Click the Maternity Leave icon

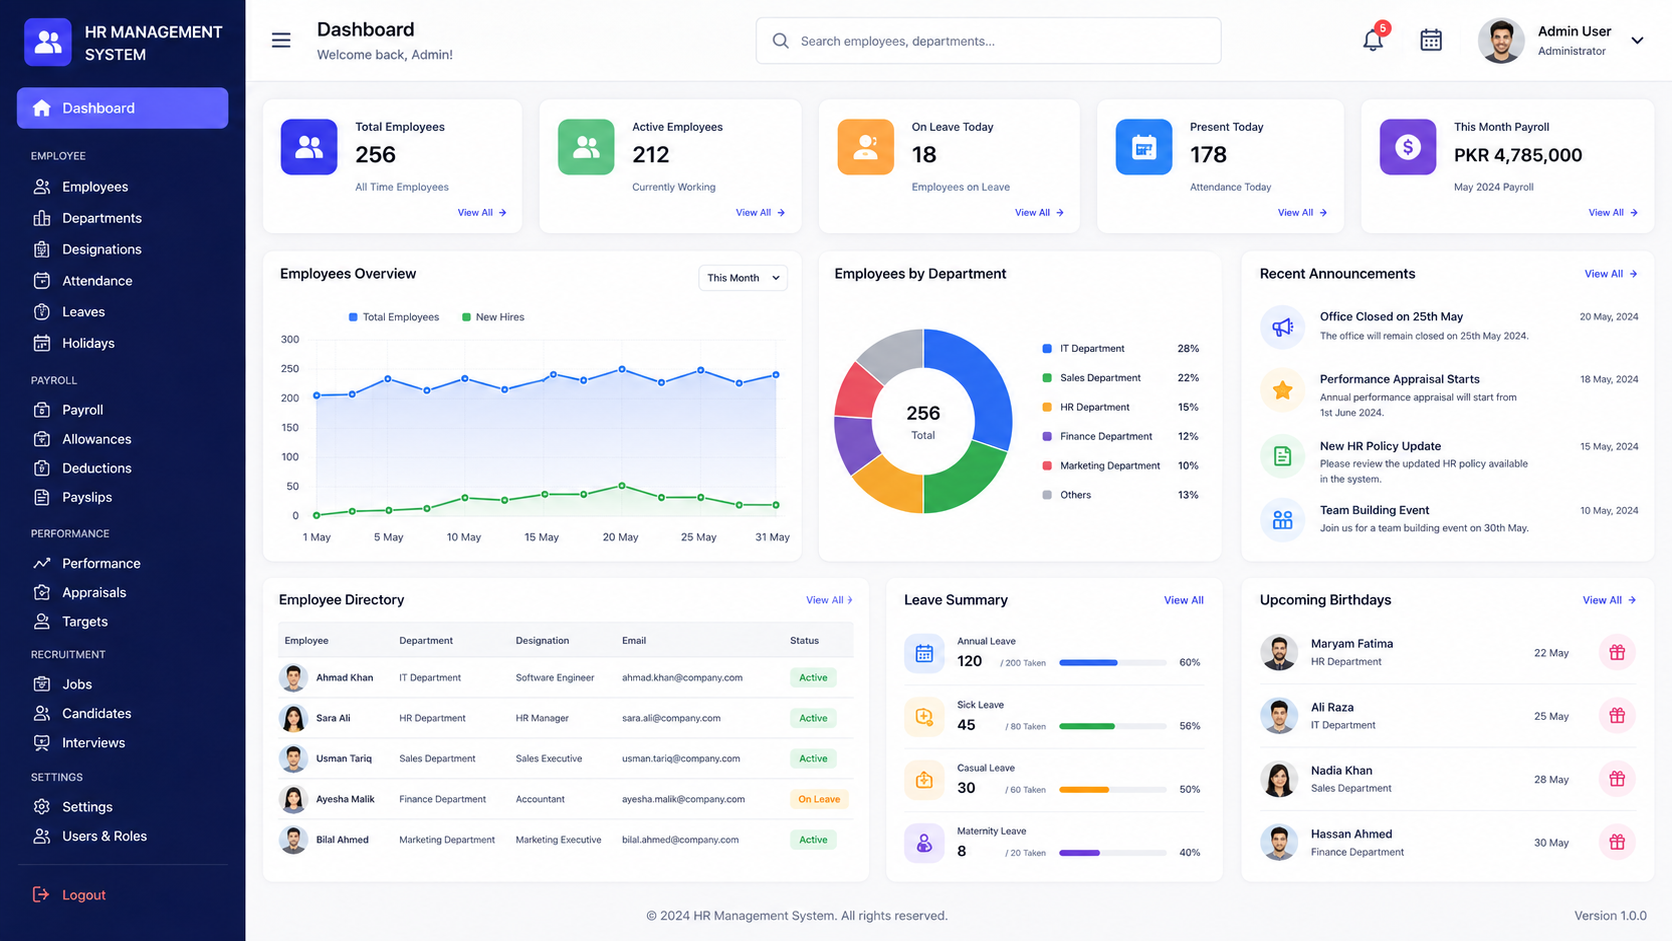[x=924, y=843]
